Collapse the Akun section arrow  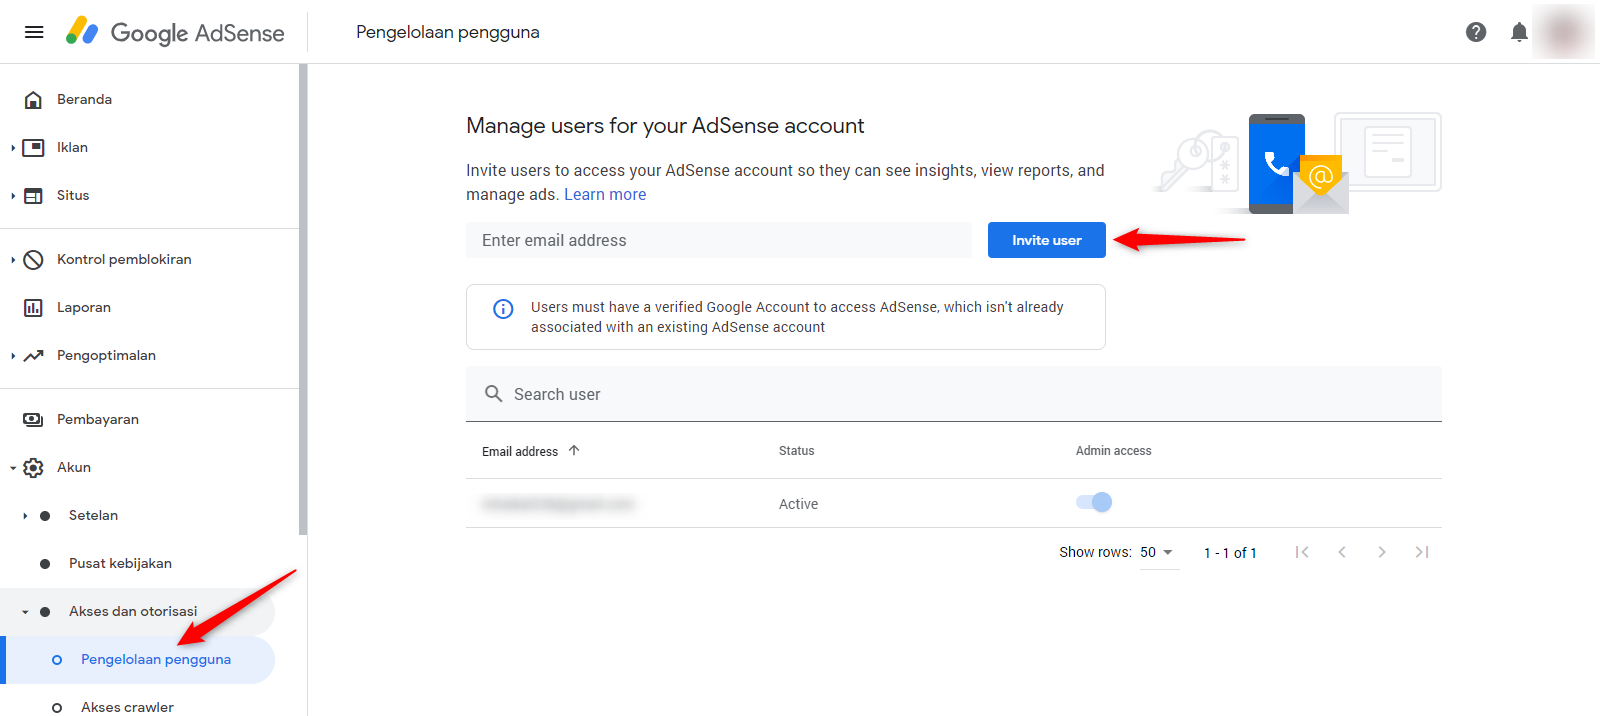coord(13,468)
